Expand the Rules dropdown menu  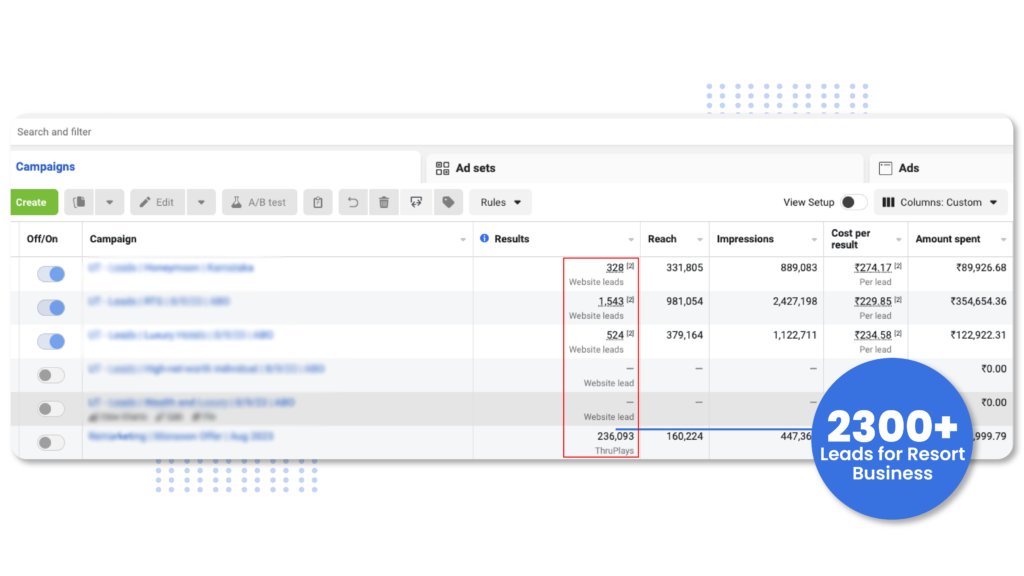coord(500,202)
